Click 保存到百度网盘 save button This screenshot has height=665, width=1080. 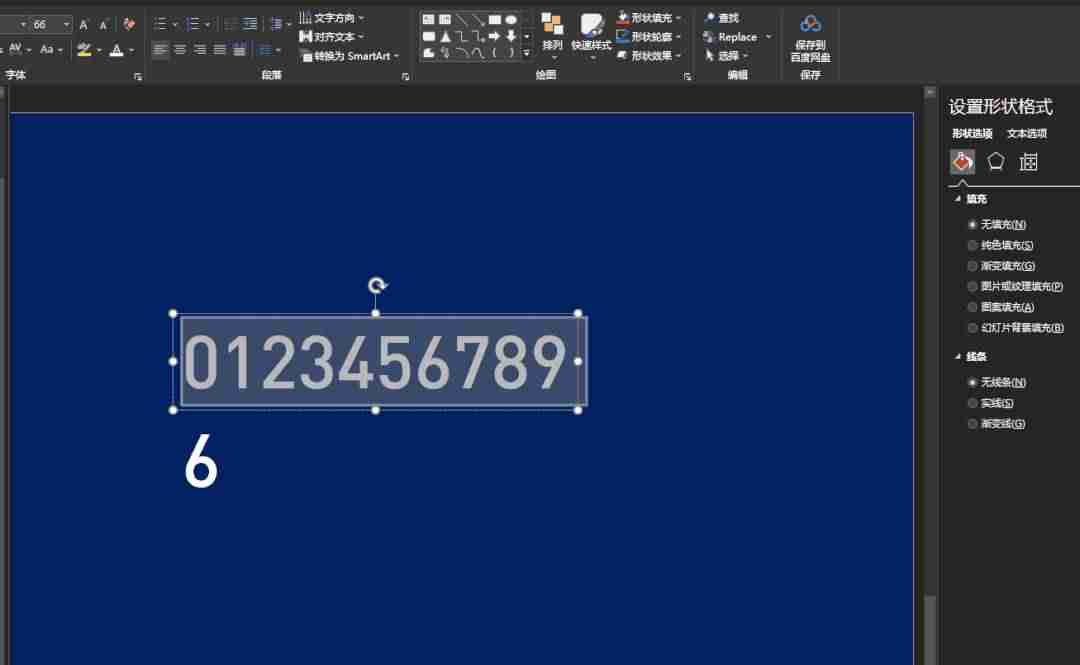pyautogui.click(x=810, y=38)
